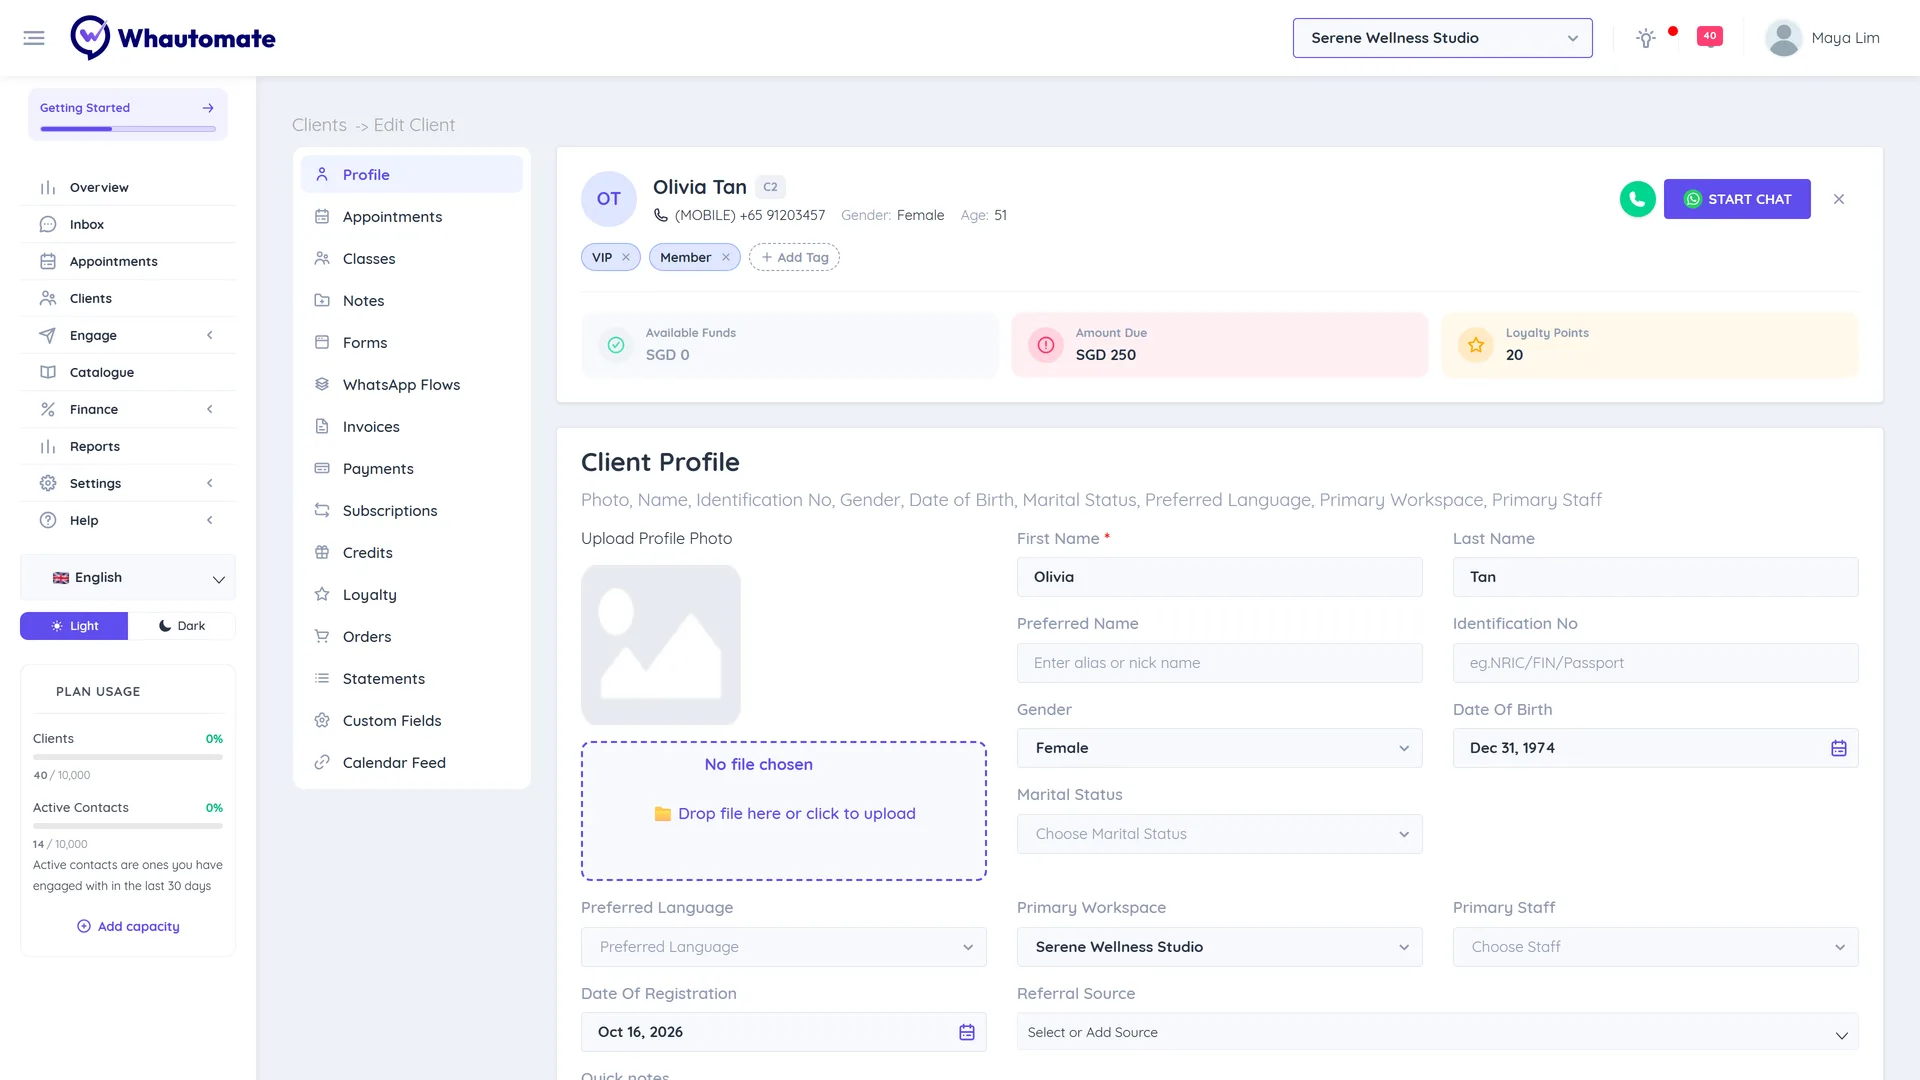Expand the Help menu
The width and height of the screenshot is (1920, 1080).
click(x=128, y=520)
